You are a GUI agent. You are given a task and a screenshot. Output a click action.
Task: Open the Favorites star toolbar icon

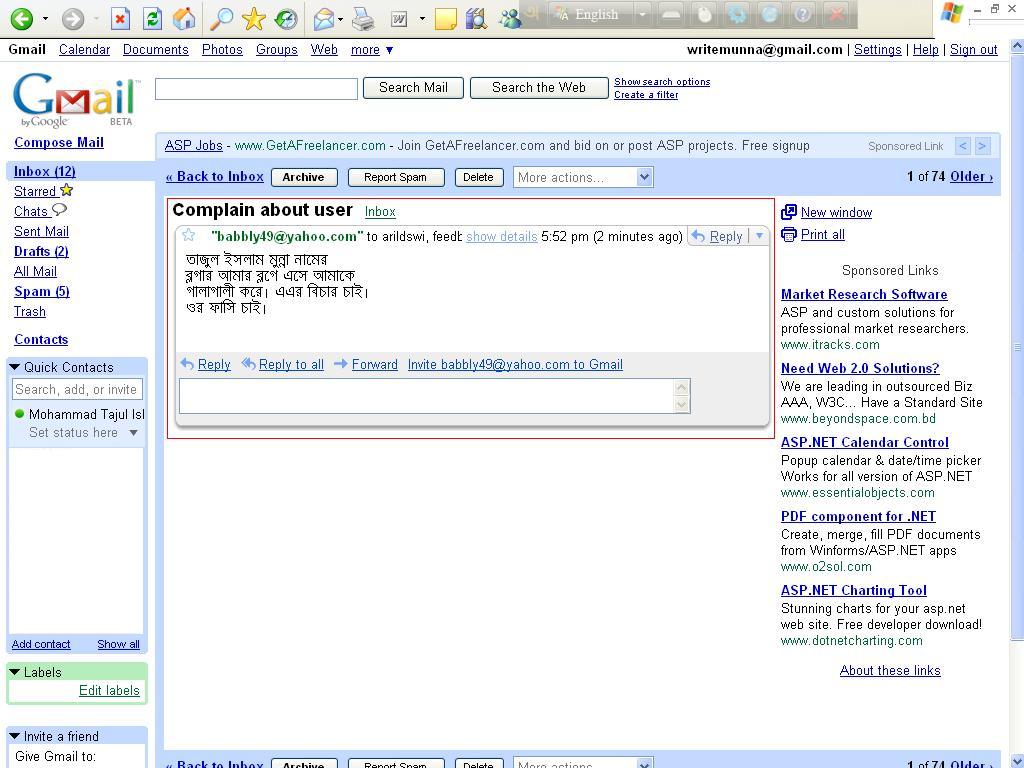pos(253,19)
